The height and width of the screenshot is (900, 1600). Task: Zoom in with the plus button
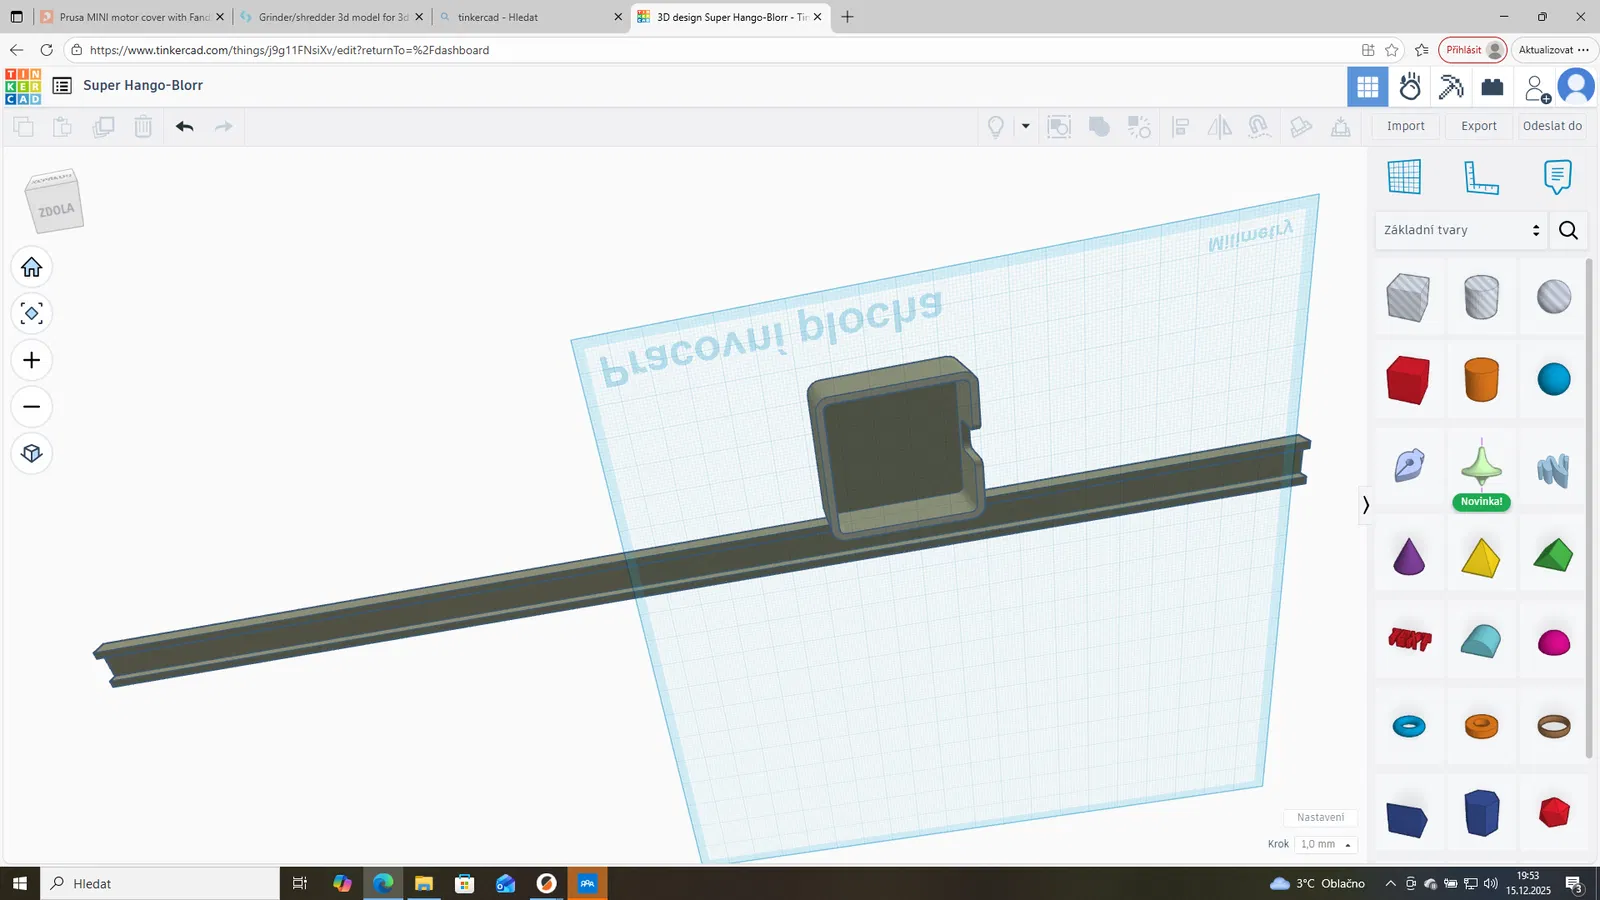[32, 360]
